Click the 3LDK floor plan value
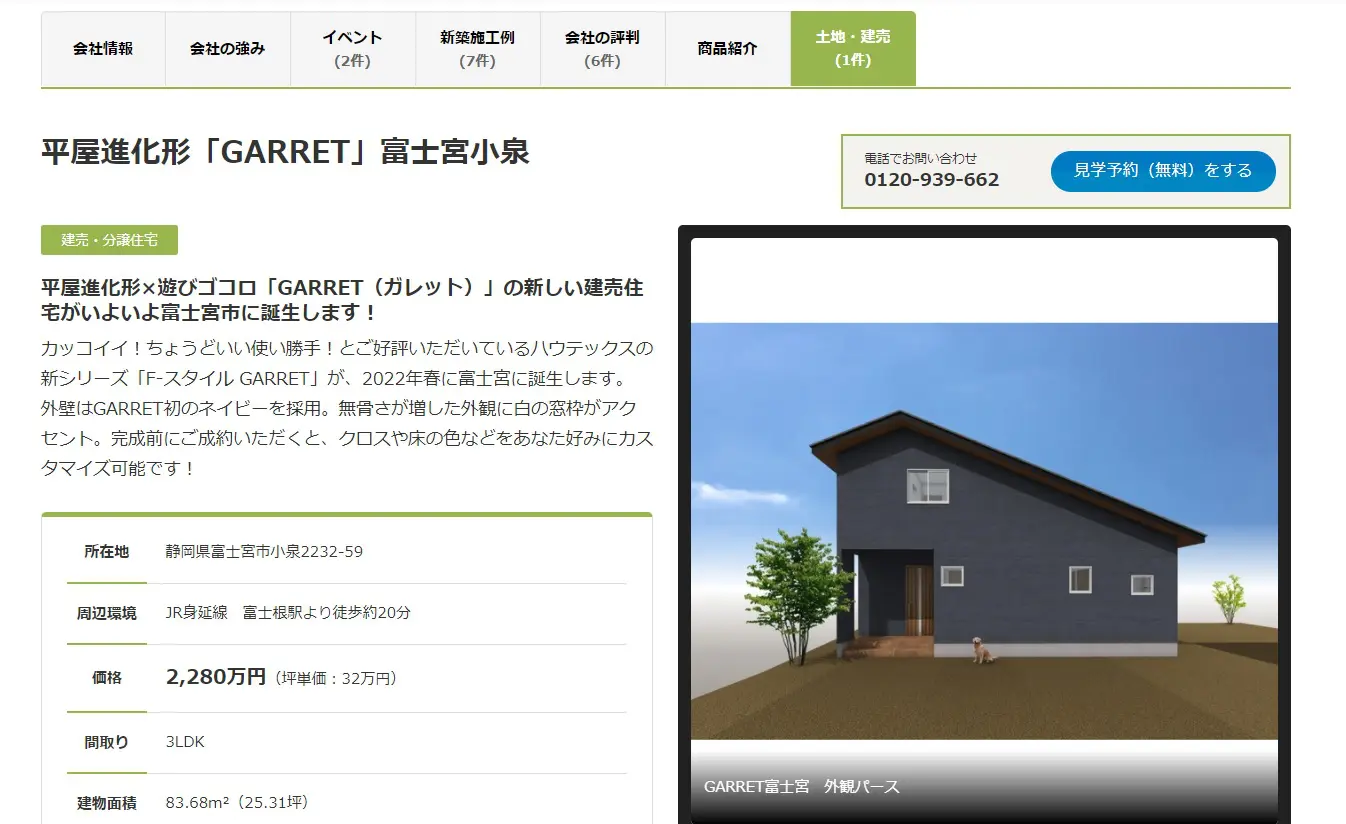Viewport: 1346px width, 824px height. [185, 742]
